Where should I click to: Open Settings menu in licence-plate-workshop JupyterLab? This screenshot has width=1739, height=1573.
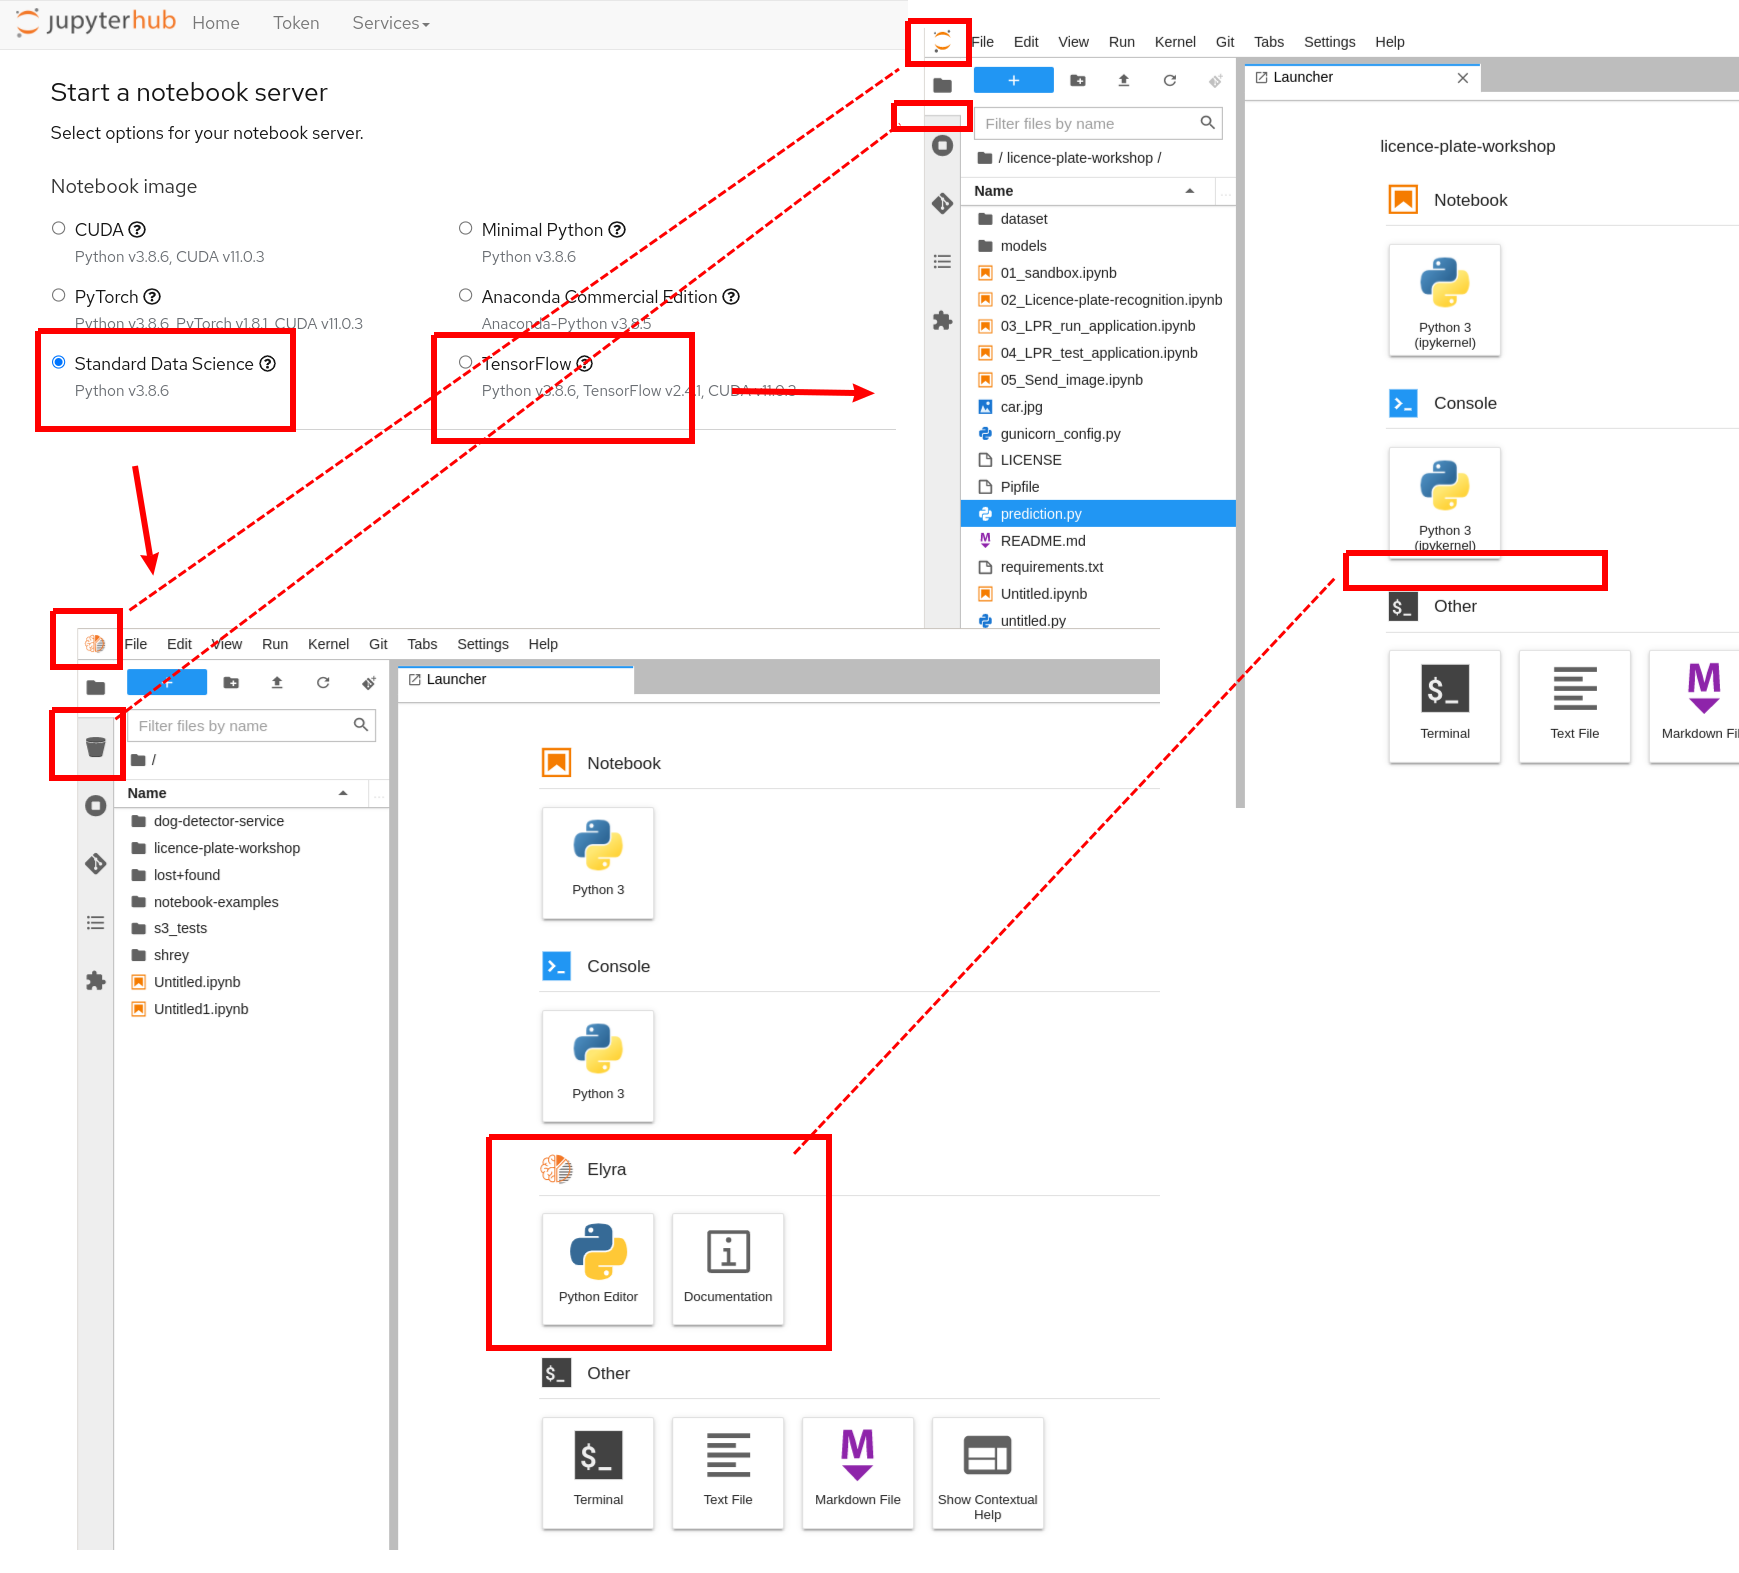[x=1329, y=42]
